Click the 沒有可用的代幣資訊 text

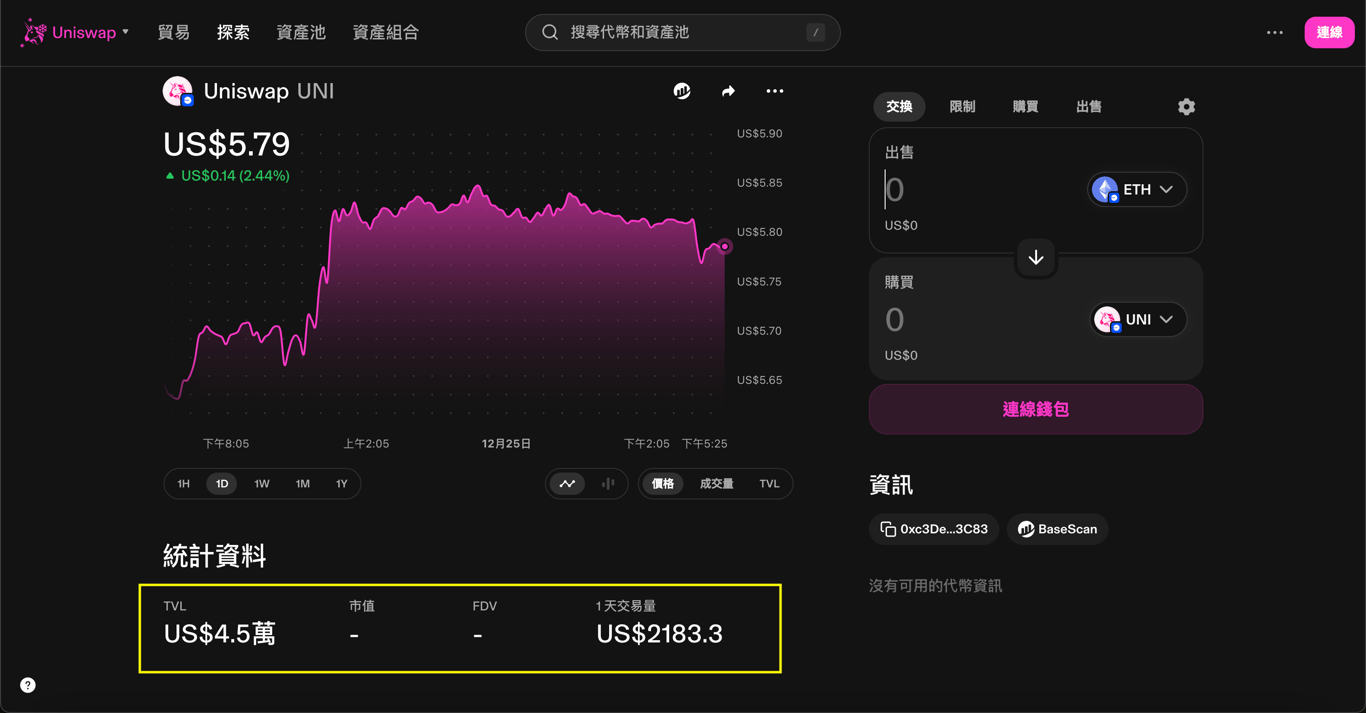pos(935,586)
